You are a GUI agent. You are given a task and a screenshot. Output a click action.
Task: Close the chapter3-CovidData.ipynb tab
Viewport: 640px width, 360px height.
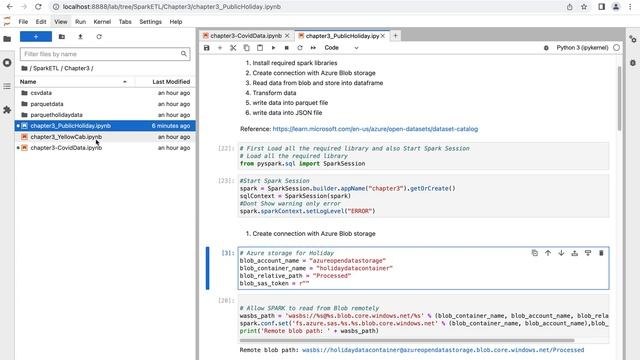click(x=287, y=36)
